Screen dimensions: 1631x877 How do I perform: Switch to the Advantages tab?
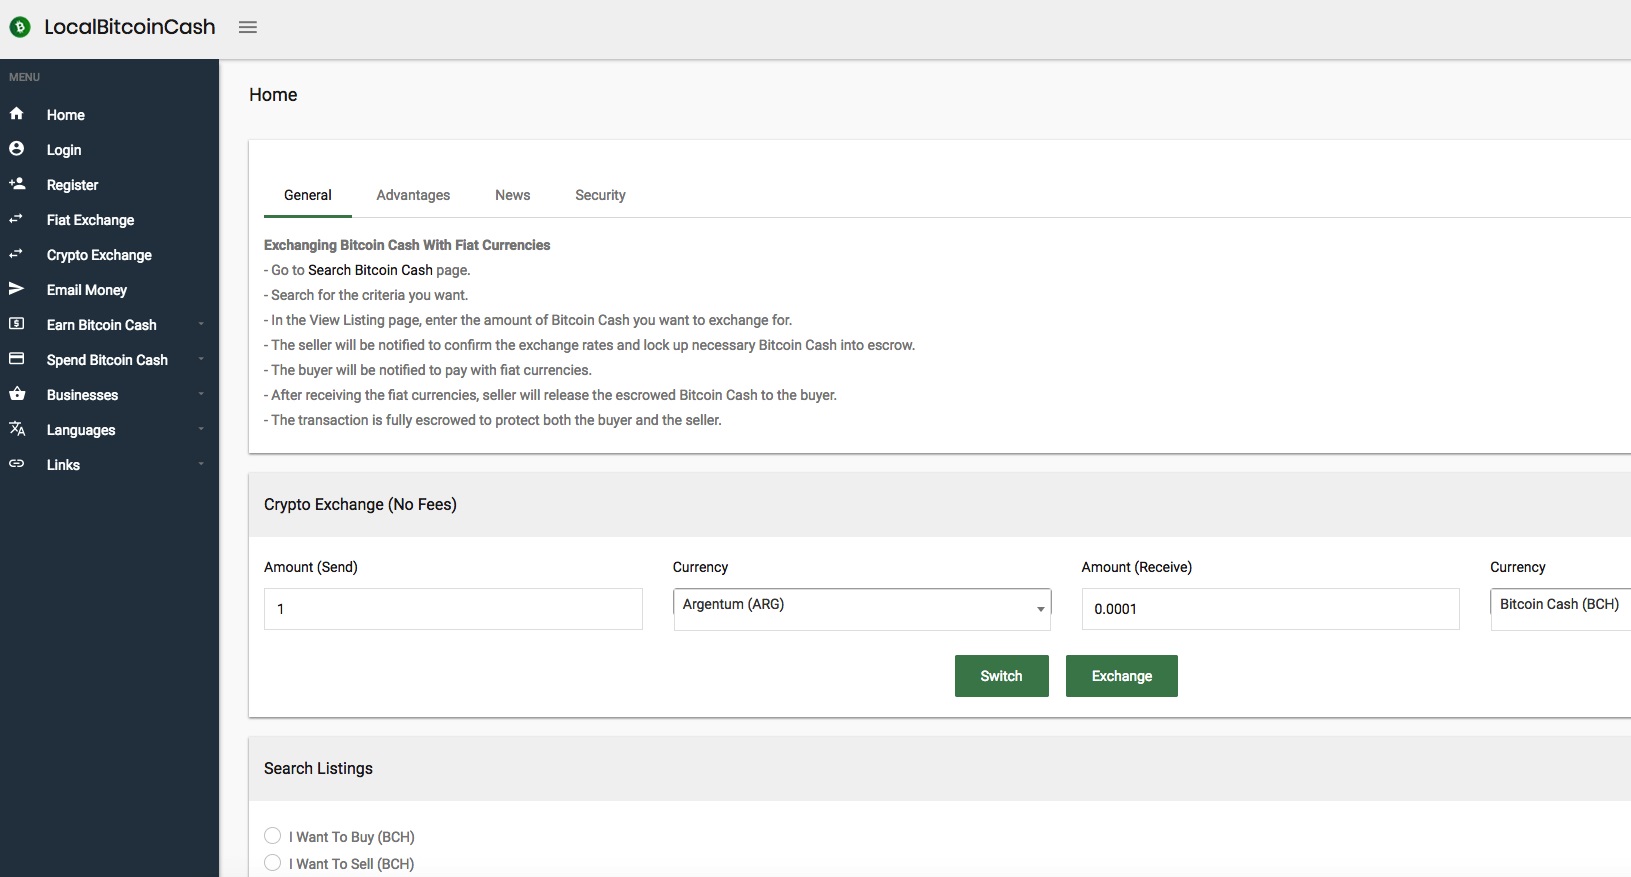413,195
